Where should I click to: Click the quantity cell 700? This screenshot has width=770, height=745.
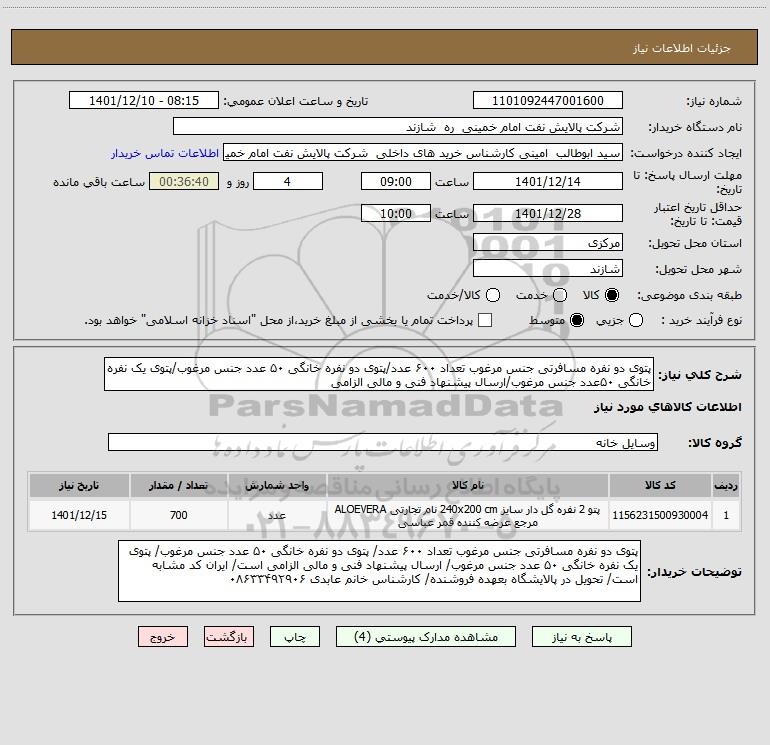(x=179, y=515)
